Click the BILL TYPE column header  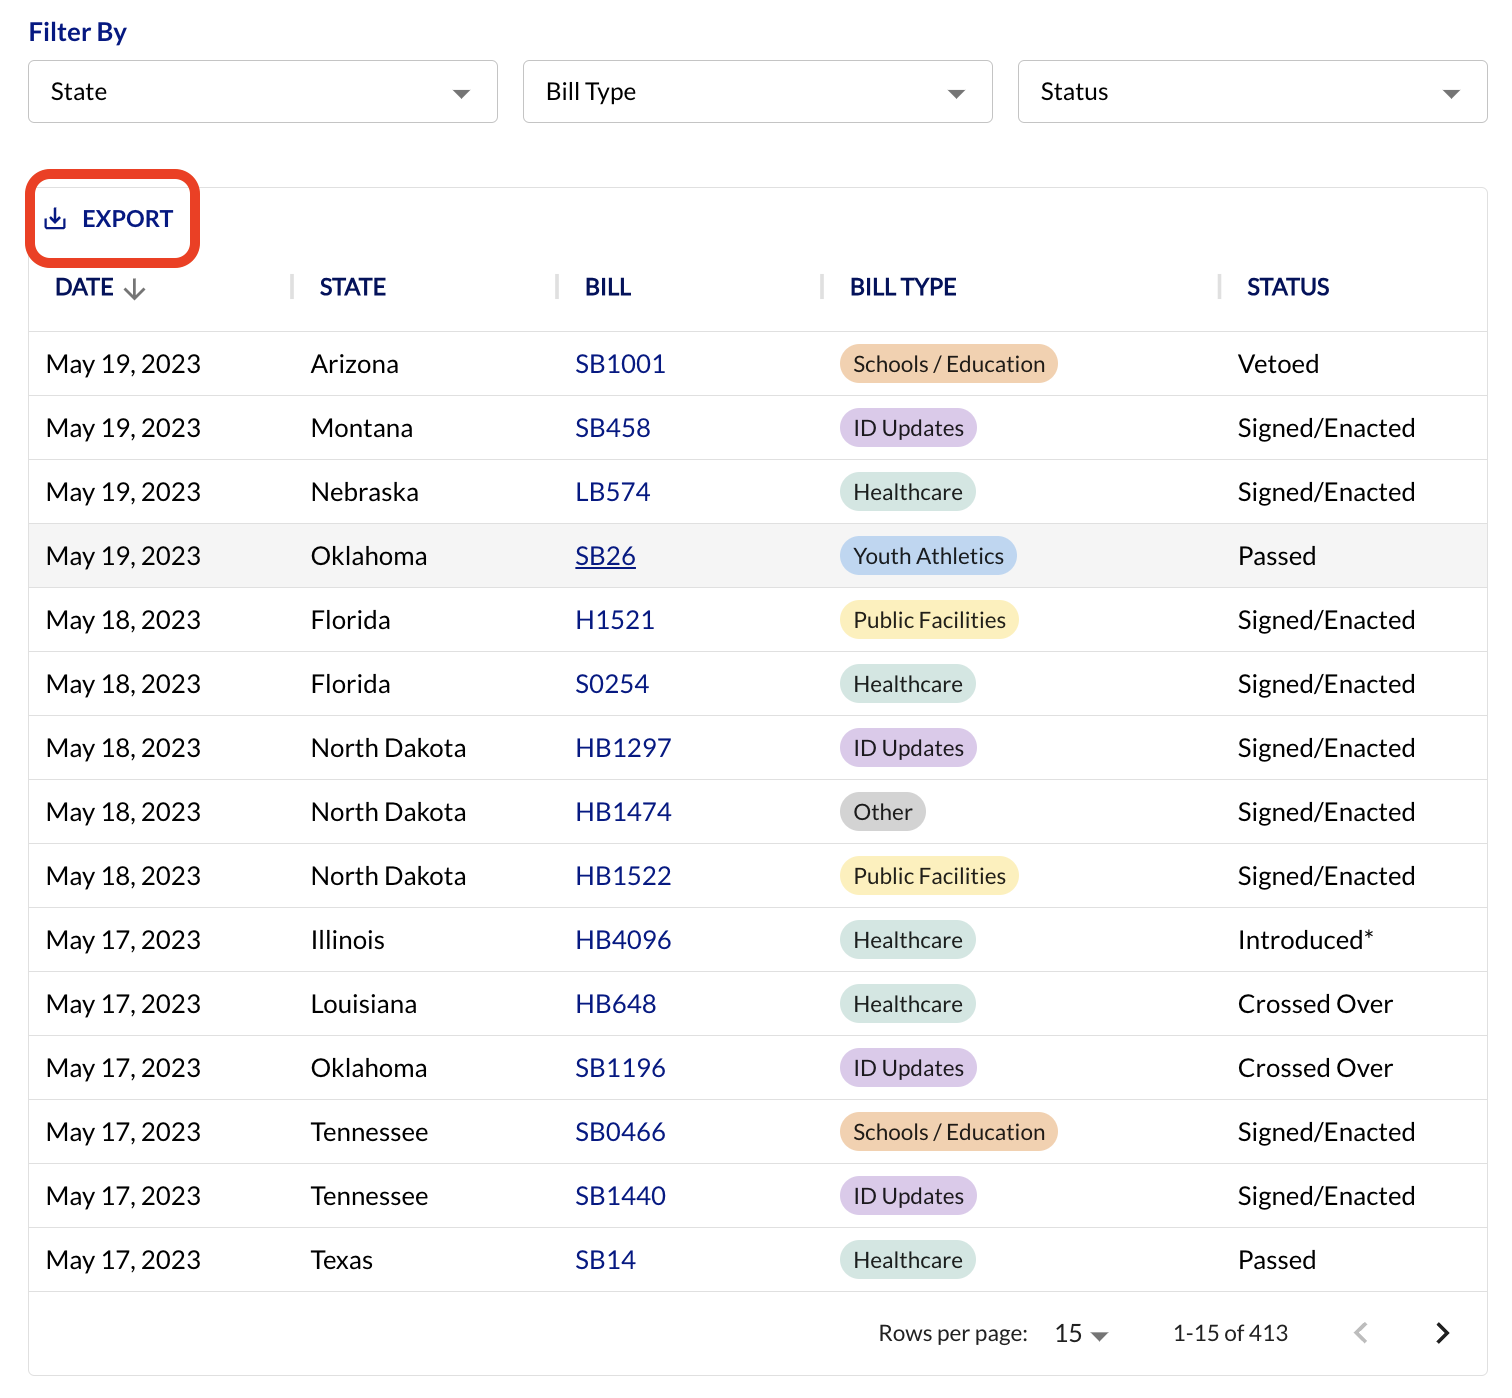pos(901,287)
